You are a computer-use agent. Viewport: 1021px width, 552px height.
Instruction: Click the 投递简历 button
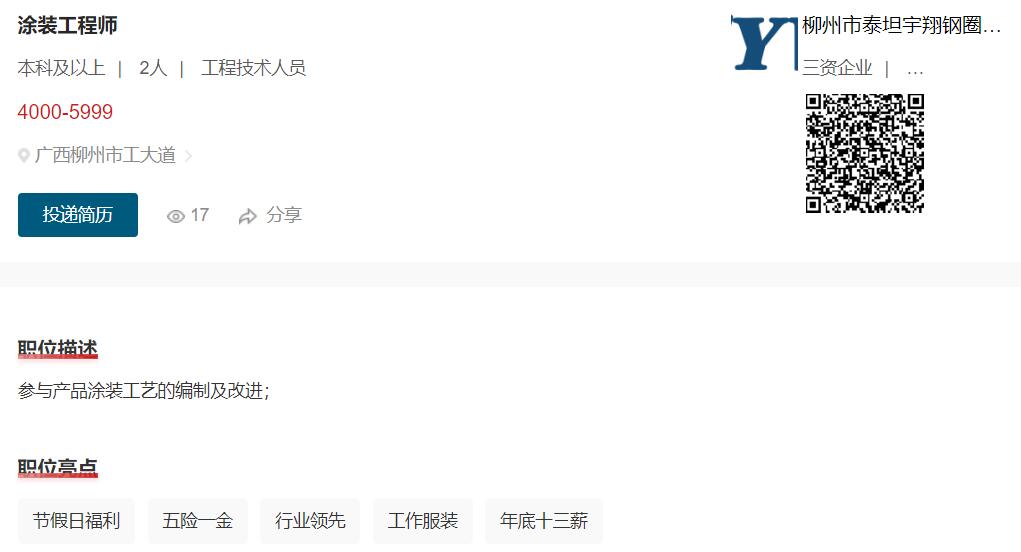click(77, 215)
